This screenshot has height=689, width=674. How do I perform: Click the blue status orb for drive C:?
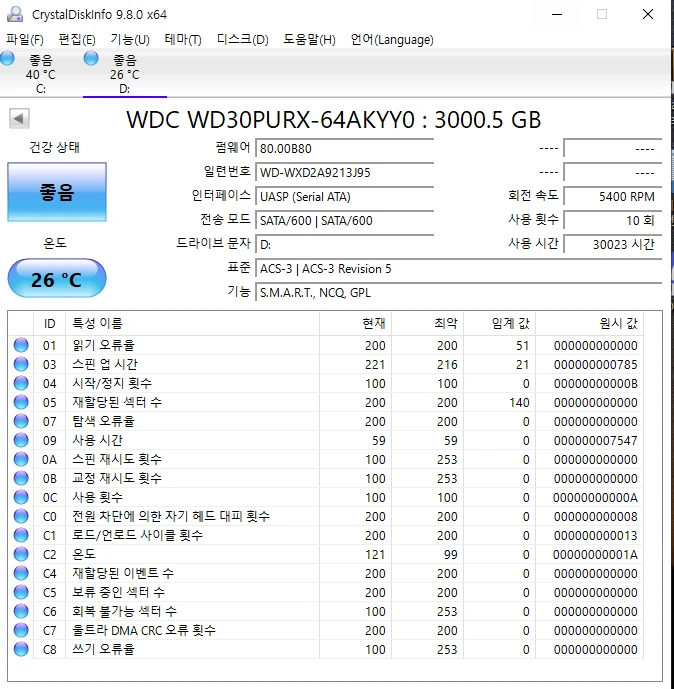pyautogui.click(x=7, y=58)
